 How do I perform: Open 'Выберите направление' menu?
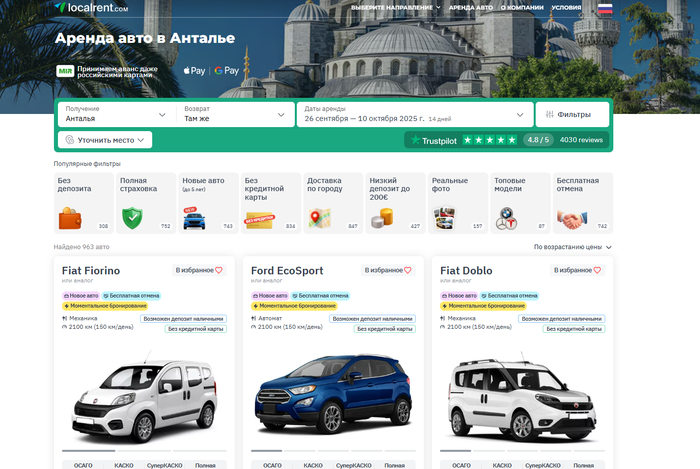click(396, 8)
